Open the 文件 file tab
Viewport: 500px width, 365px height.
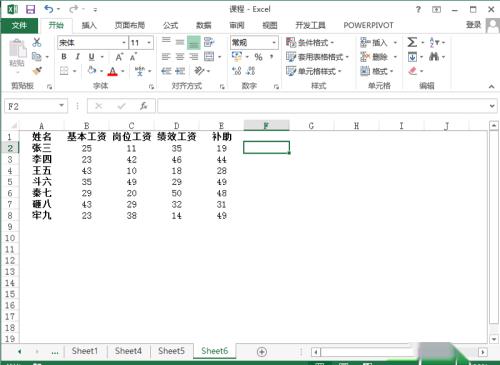tap(19, 25)
